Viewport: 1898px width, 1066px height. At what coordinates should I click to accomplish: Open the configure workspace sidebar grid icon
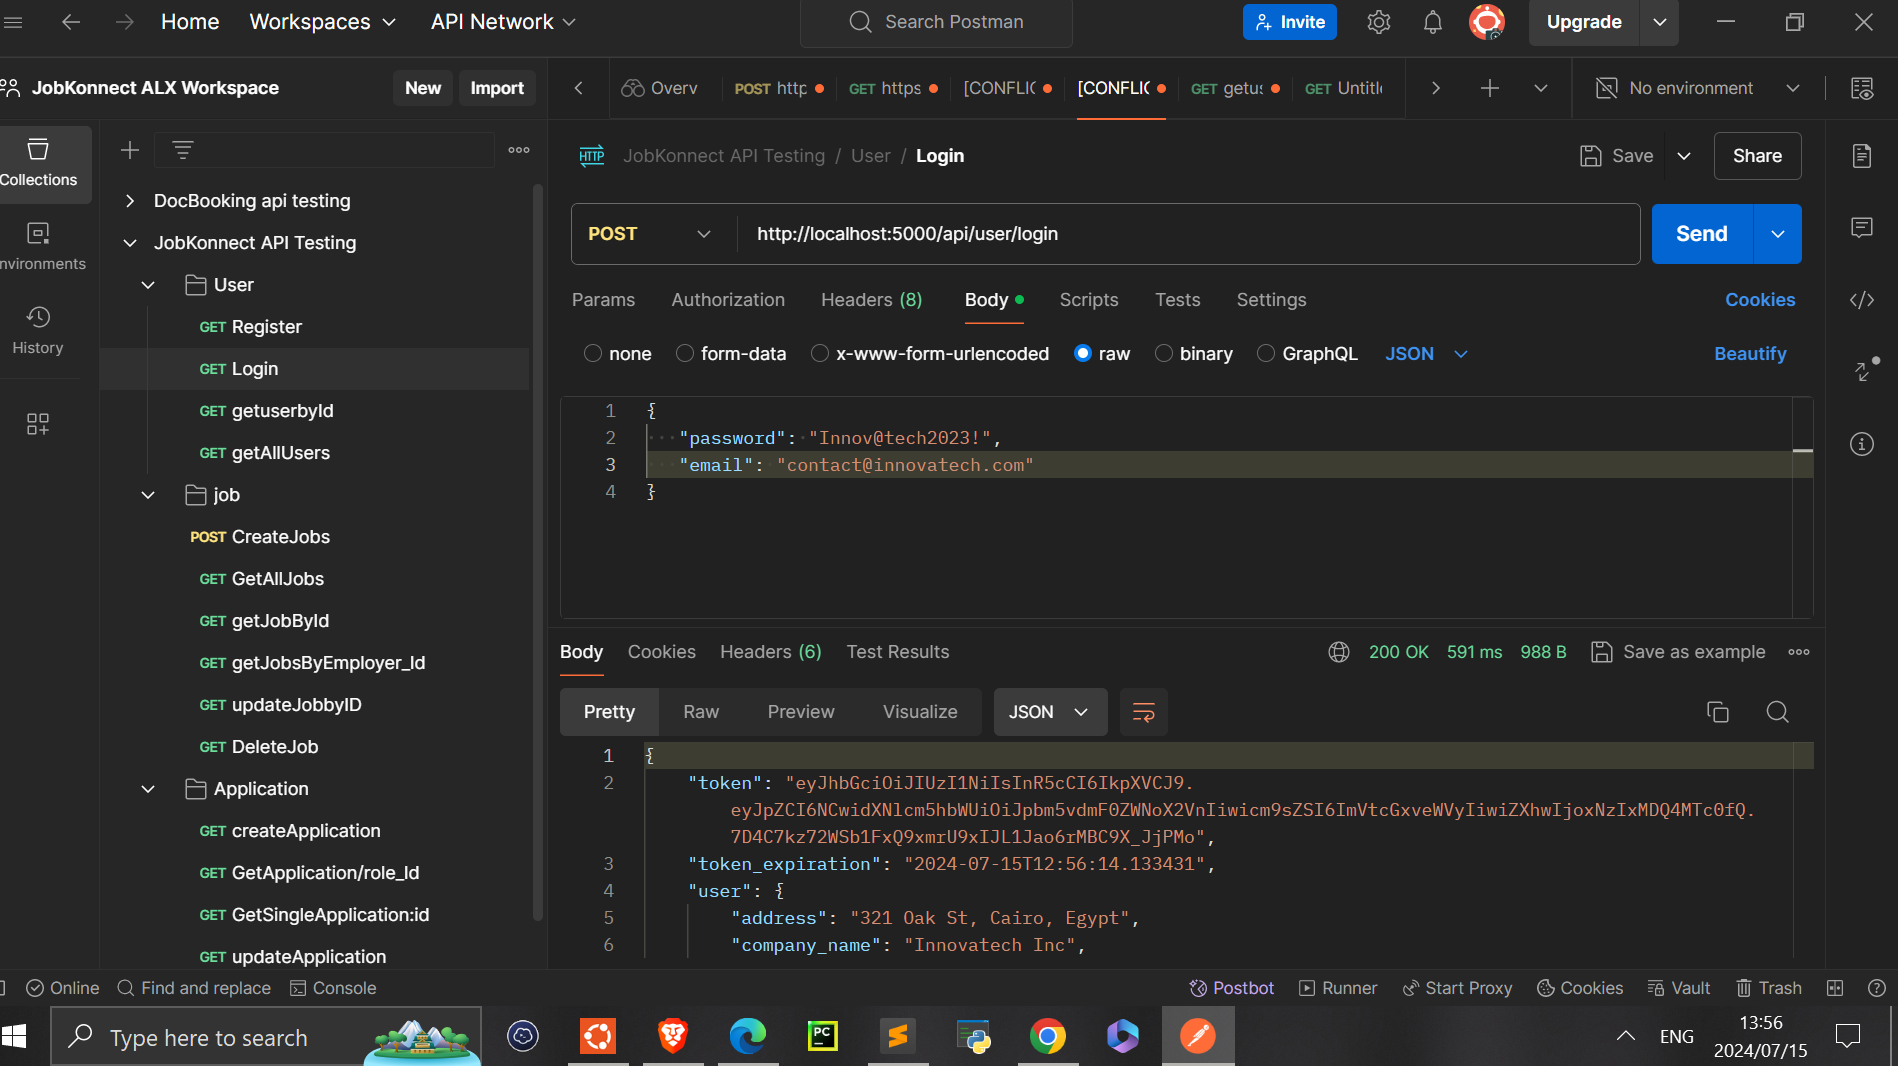[x=38, y=424]
